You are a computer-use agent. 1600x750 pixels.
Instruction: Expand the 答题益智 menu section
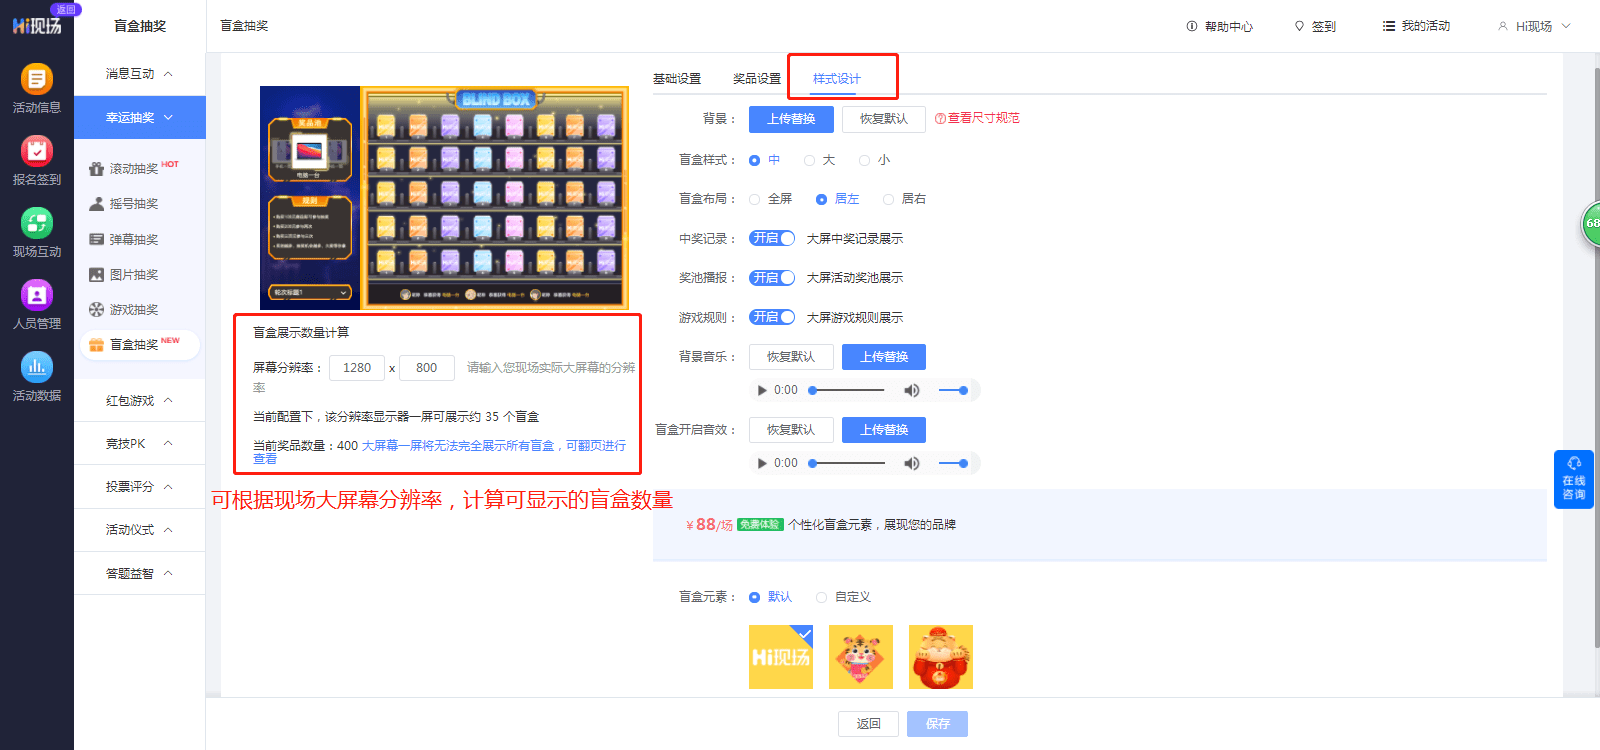(x=140, y=573)
